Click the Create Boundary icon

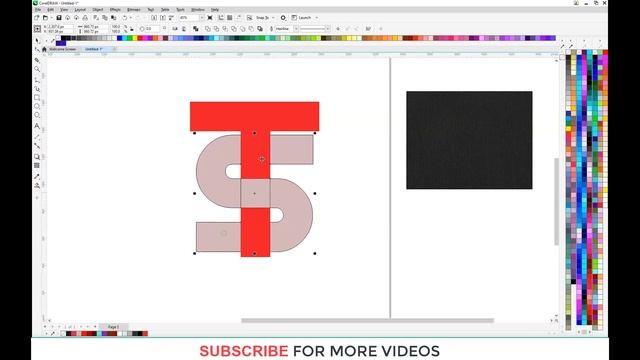260,29
